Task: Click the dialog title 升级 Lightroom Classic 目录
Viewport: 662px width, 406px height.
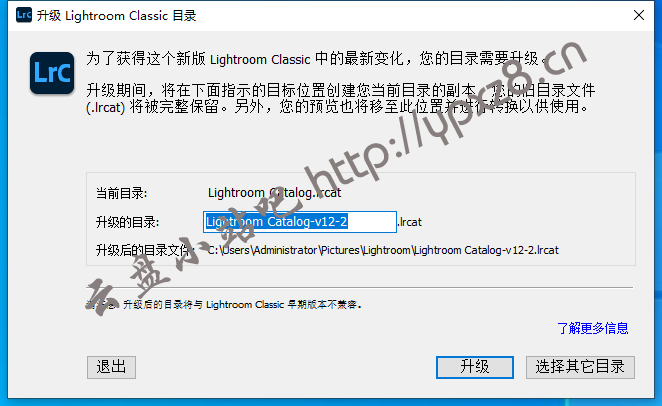Action: click(117, 16)
